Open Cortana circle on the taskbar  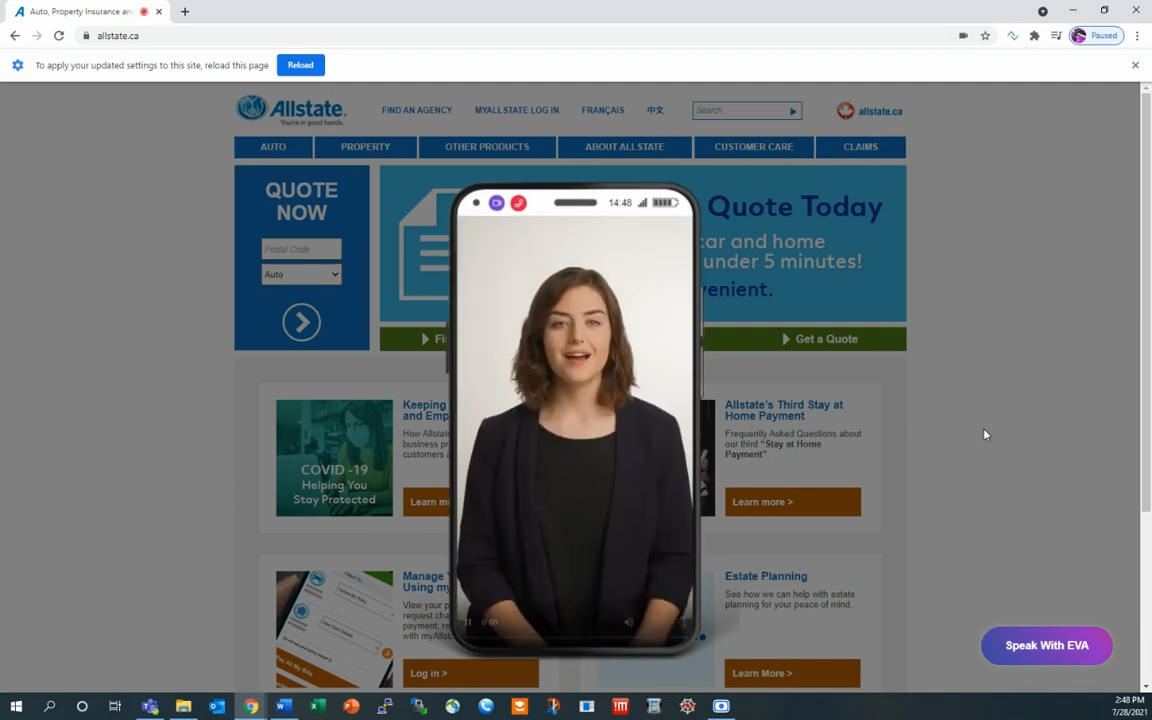point(82,706)
